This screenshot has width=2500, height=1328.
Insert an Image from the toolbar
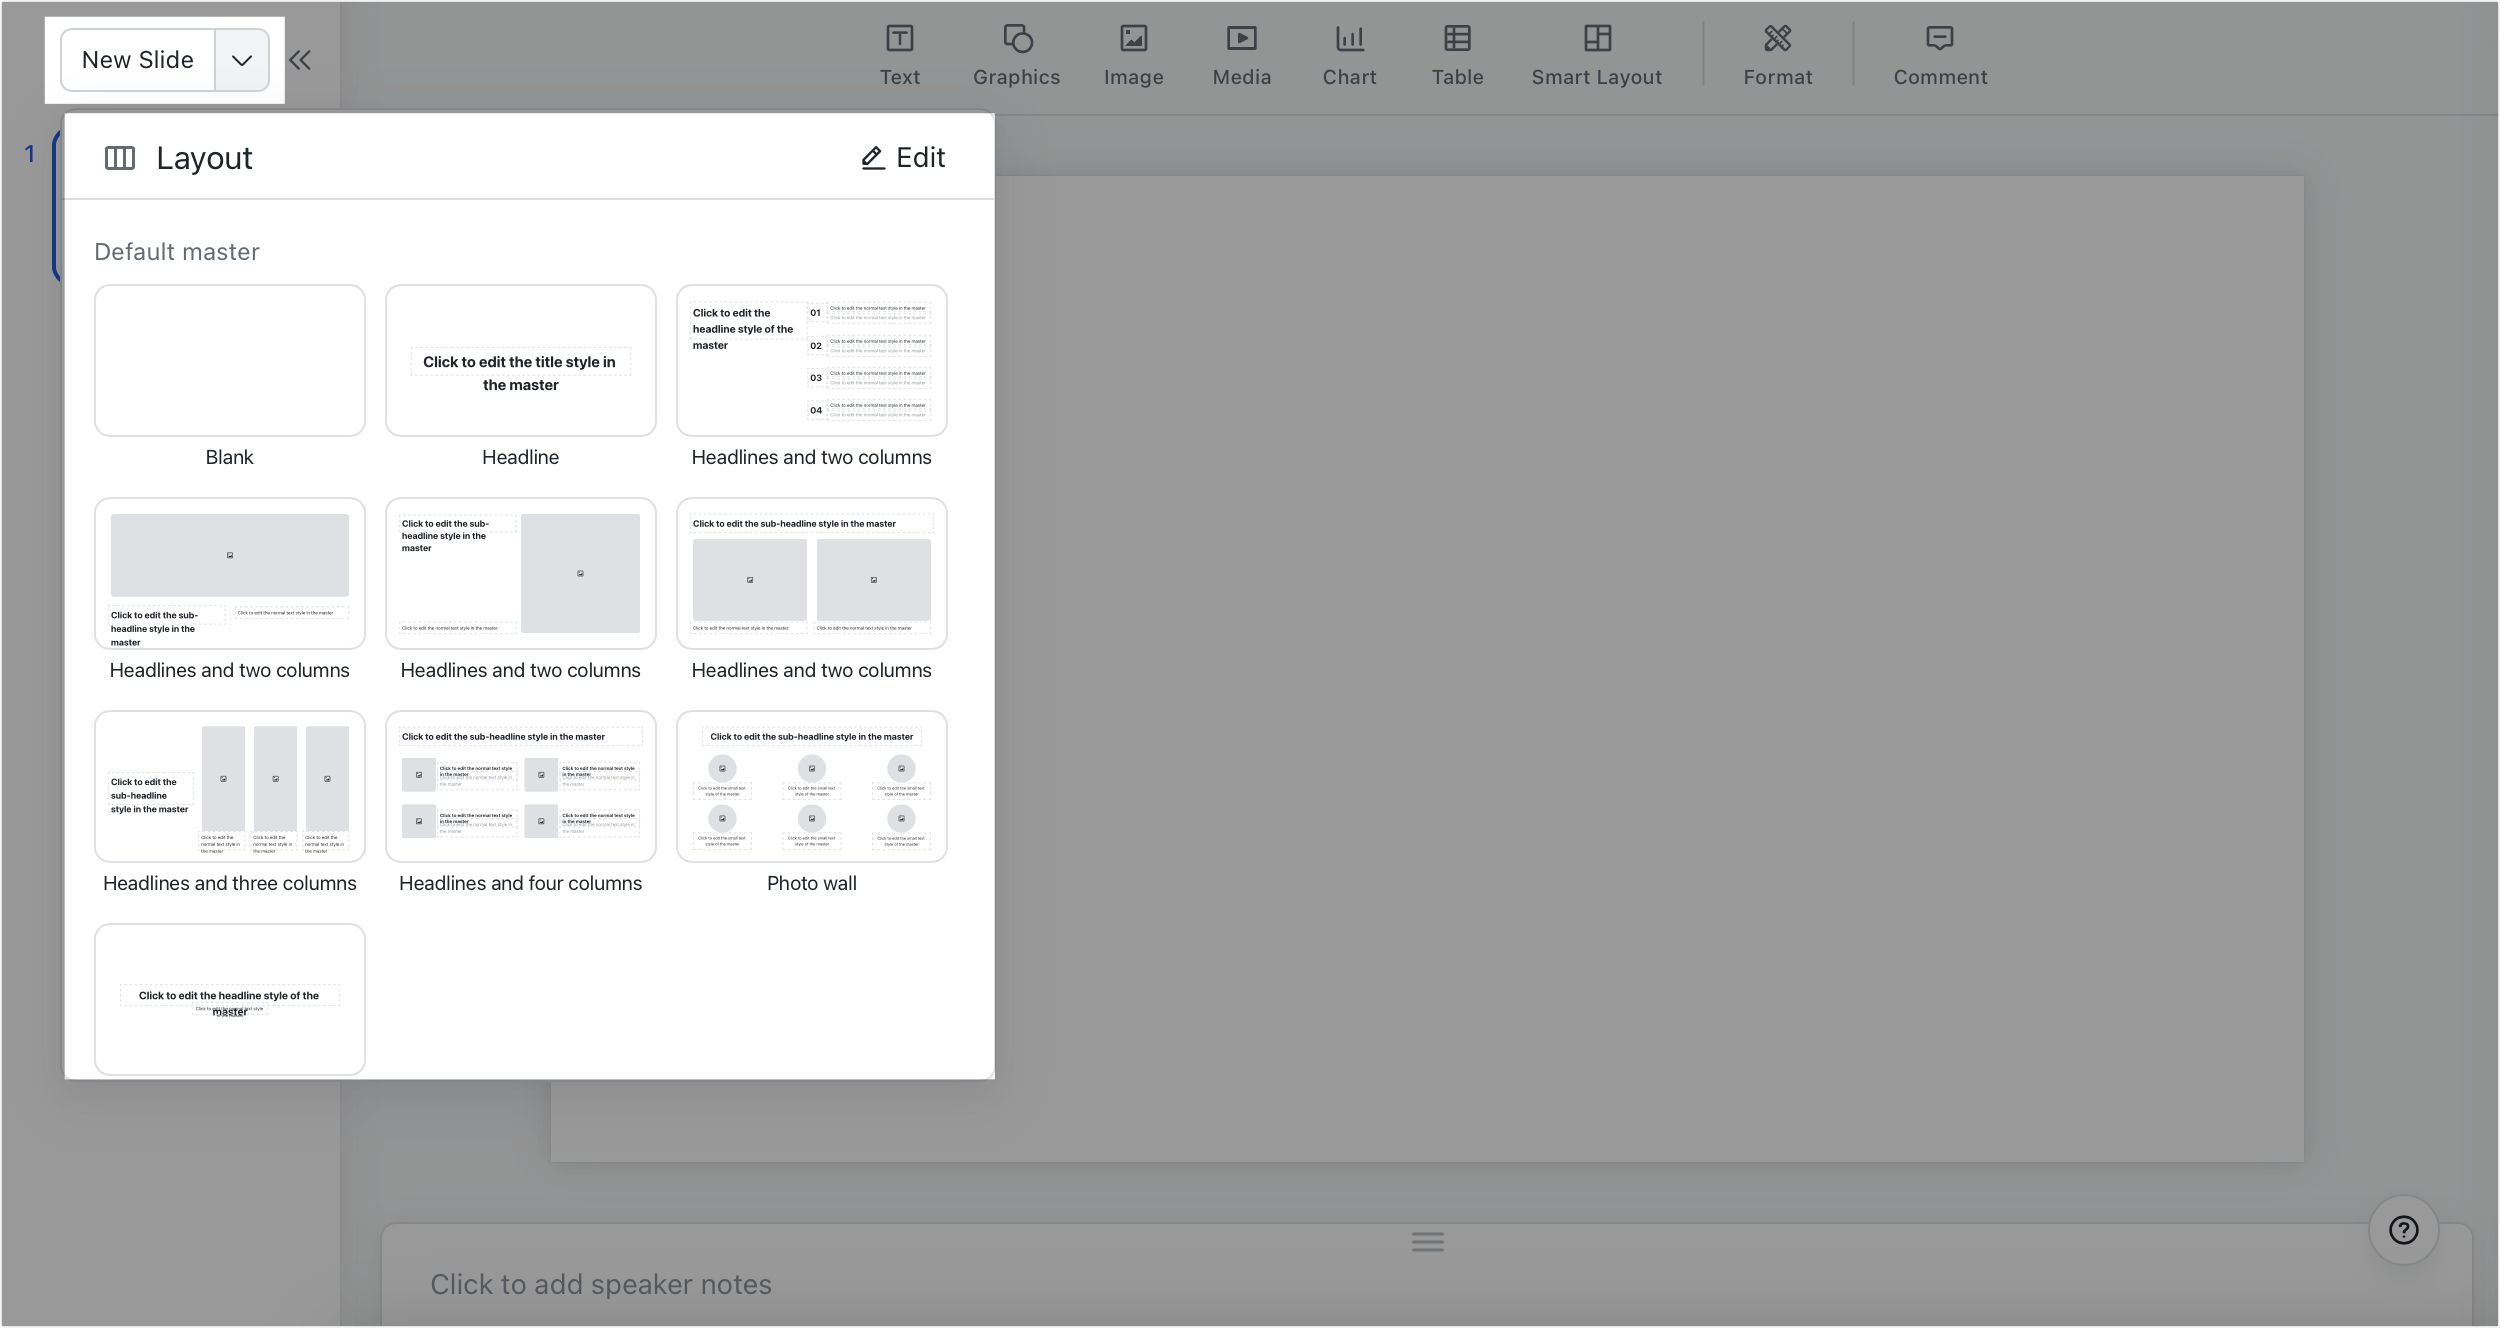click(1133, 55)
